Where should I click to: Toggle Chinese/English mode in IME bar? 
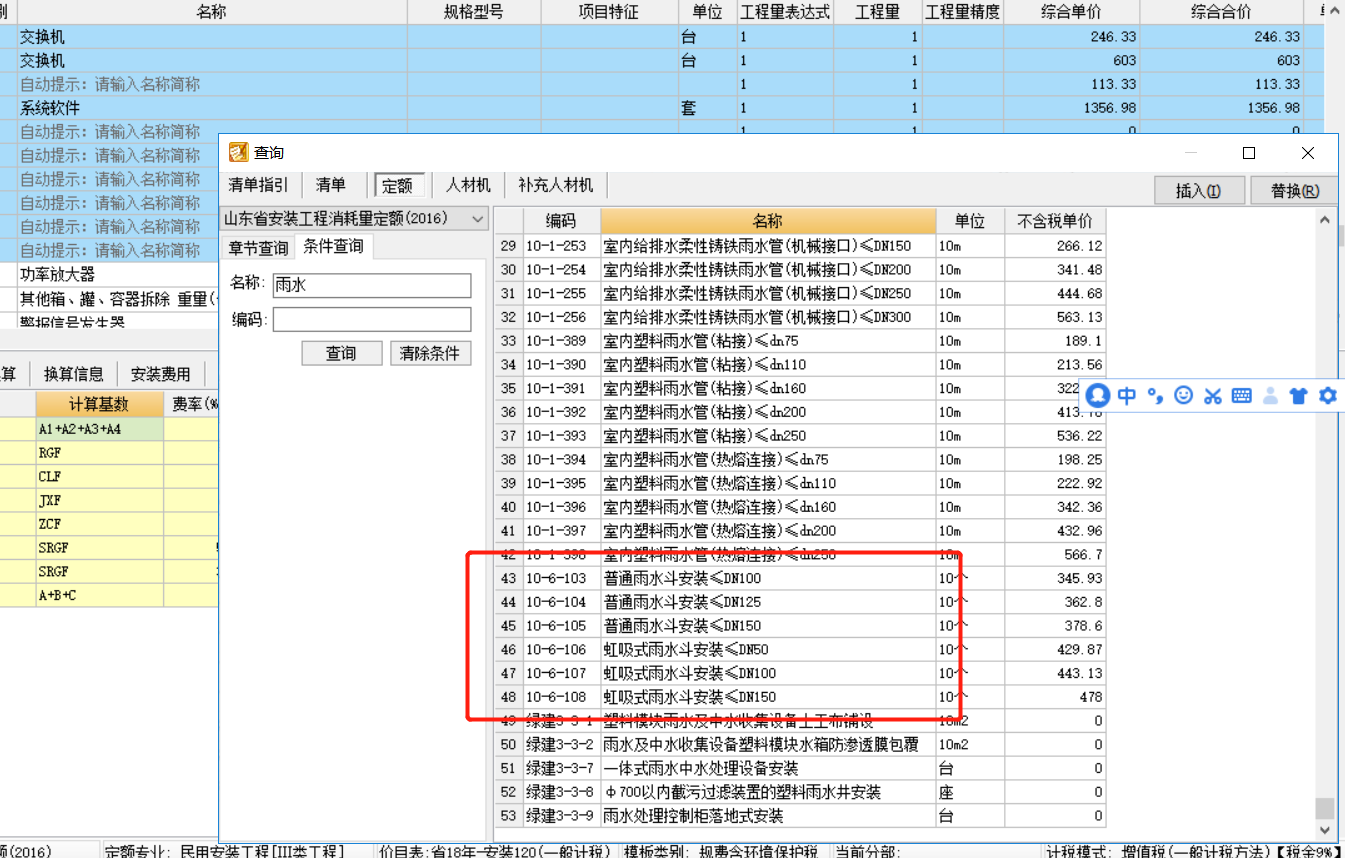(x=1127, y=395)
